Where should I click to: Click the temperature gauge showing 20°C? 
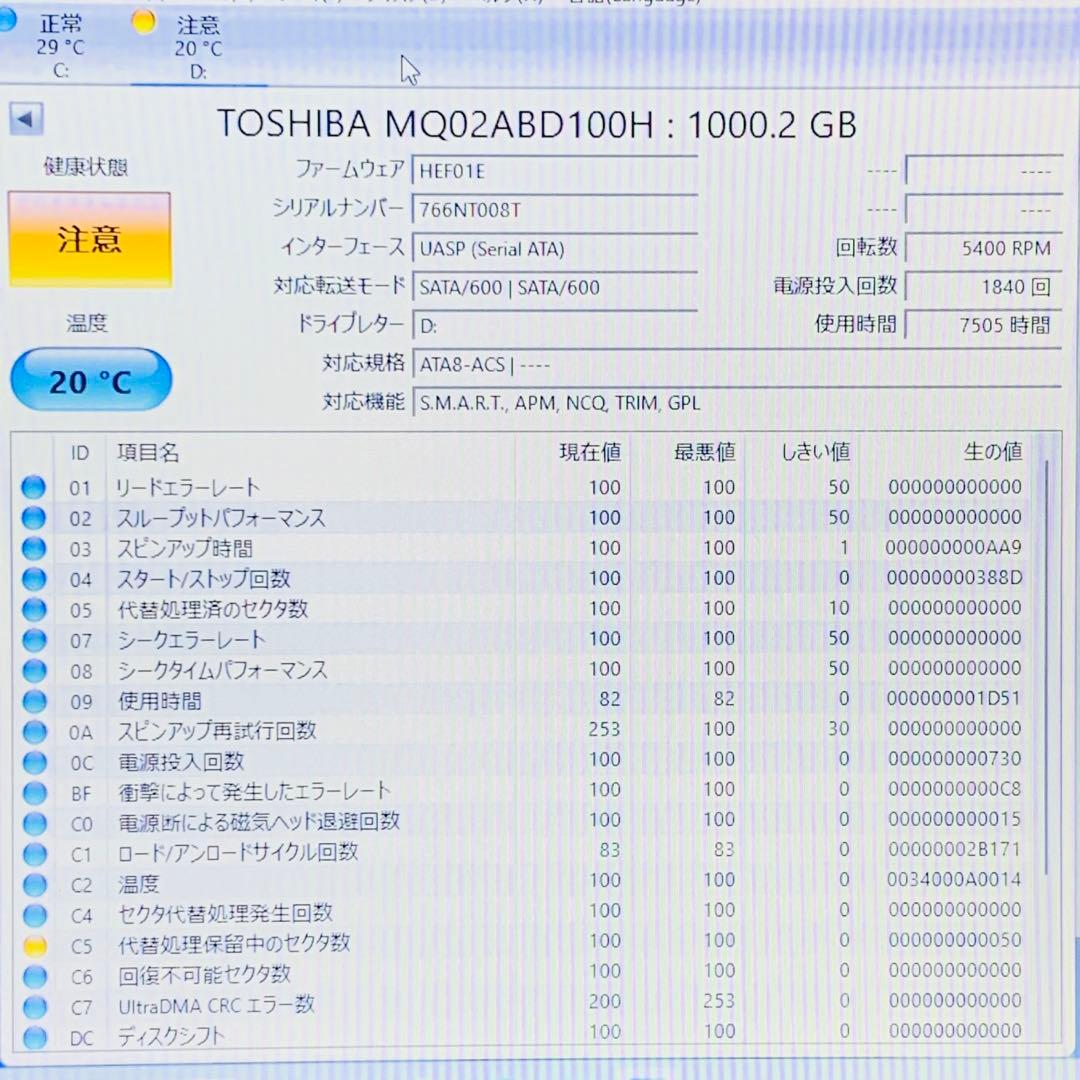[x=90, y=380]
